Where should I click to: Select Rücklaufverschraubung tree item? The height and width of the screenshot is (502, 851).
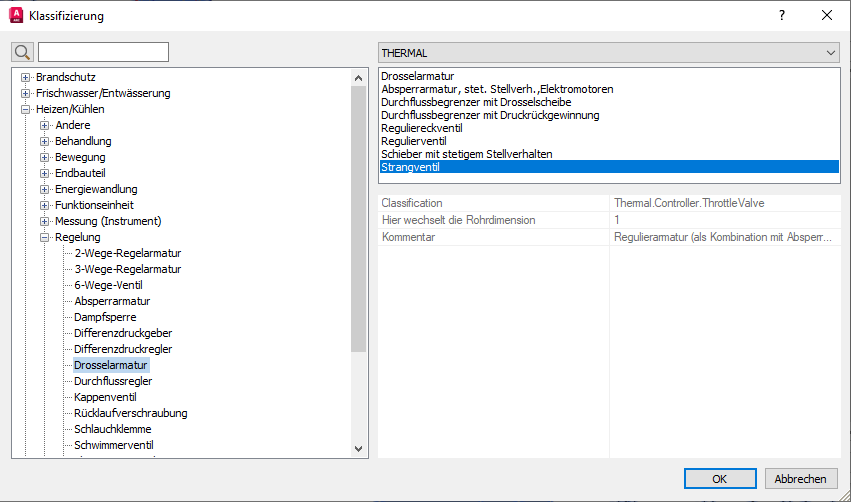131,413
